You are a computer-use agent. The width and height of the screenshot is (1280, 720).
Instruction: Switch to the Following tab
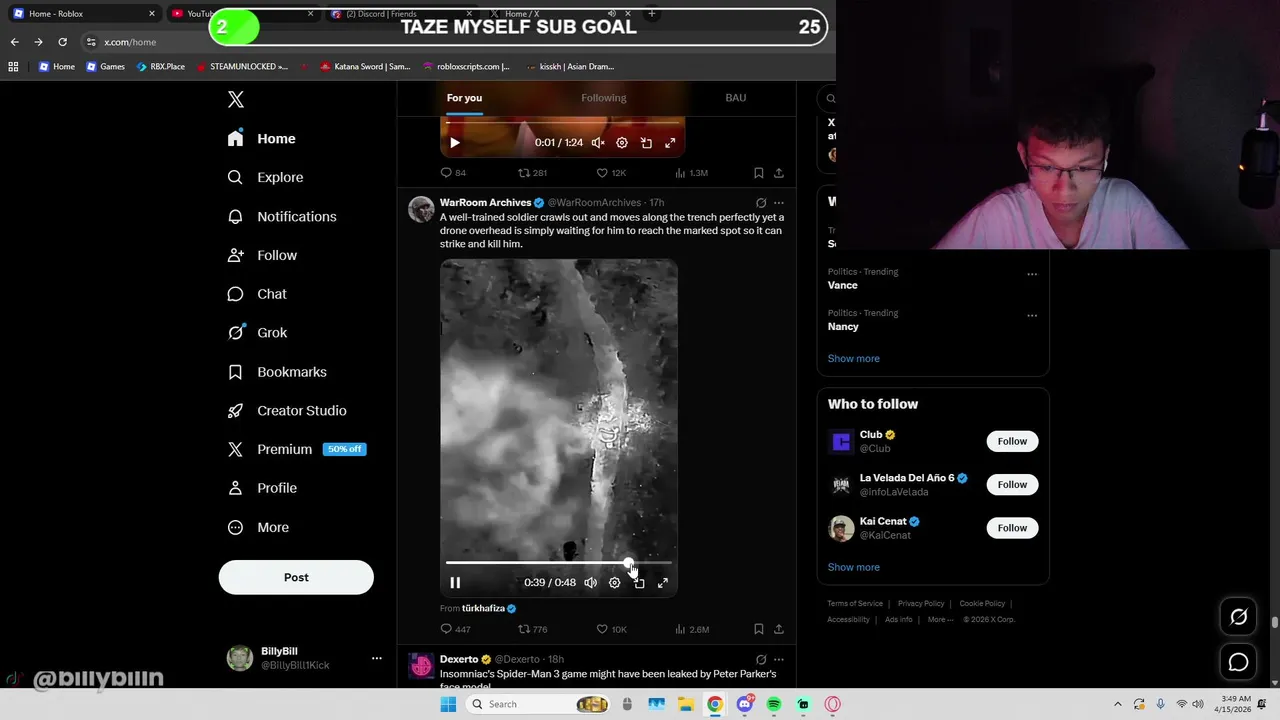(x=604, y=98)
